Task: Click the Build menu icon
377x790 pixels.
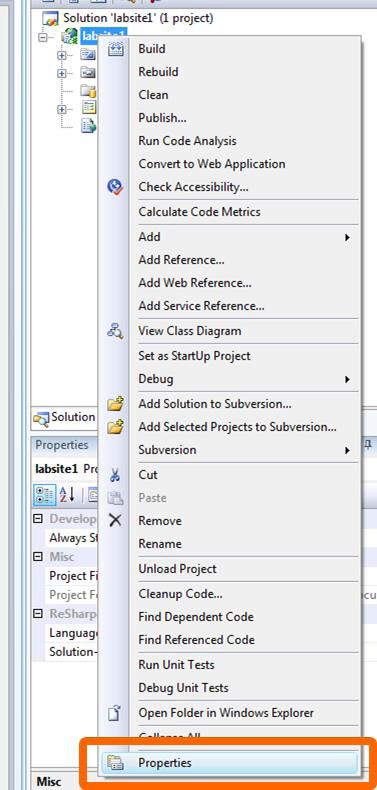Action: click(x=115, y=49)
